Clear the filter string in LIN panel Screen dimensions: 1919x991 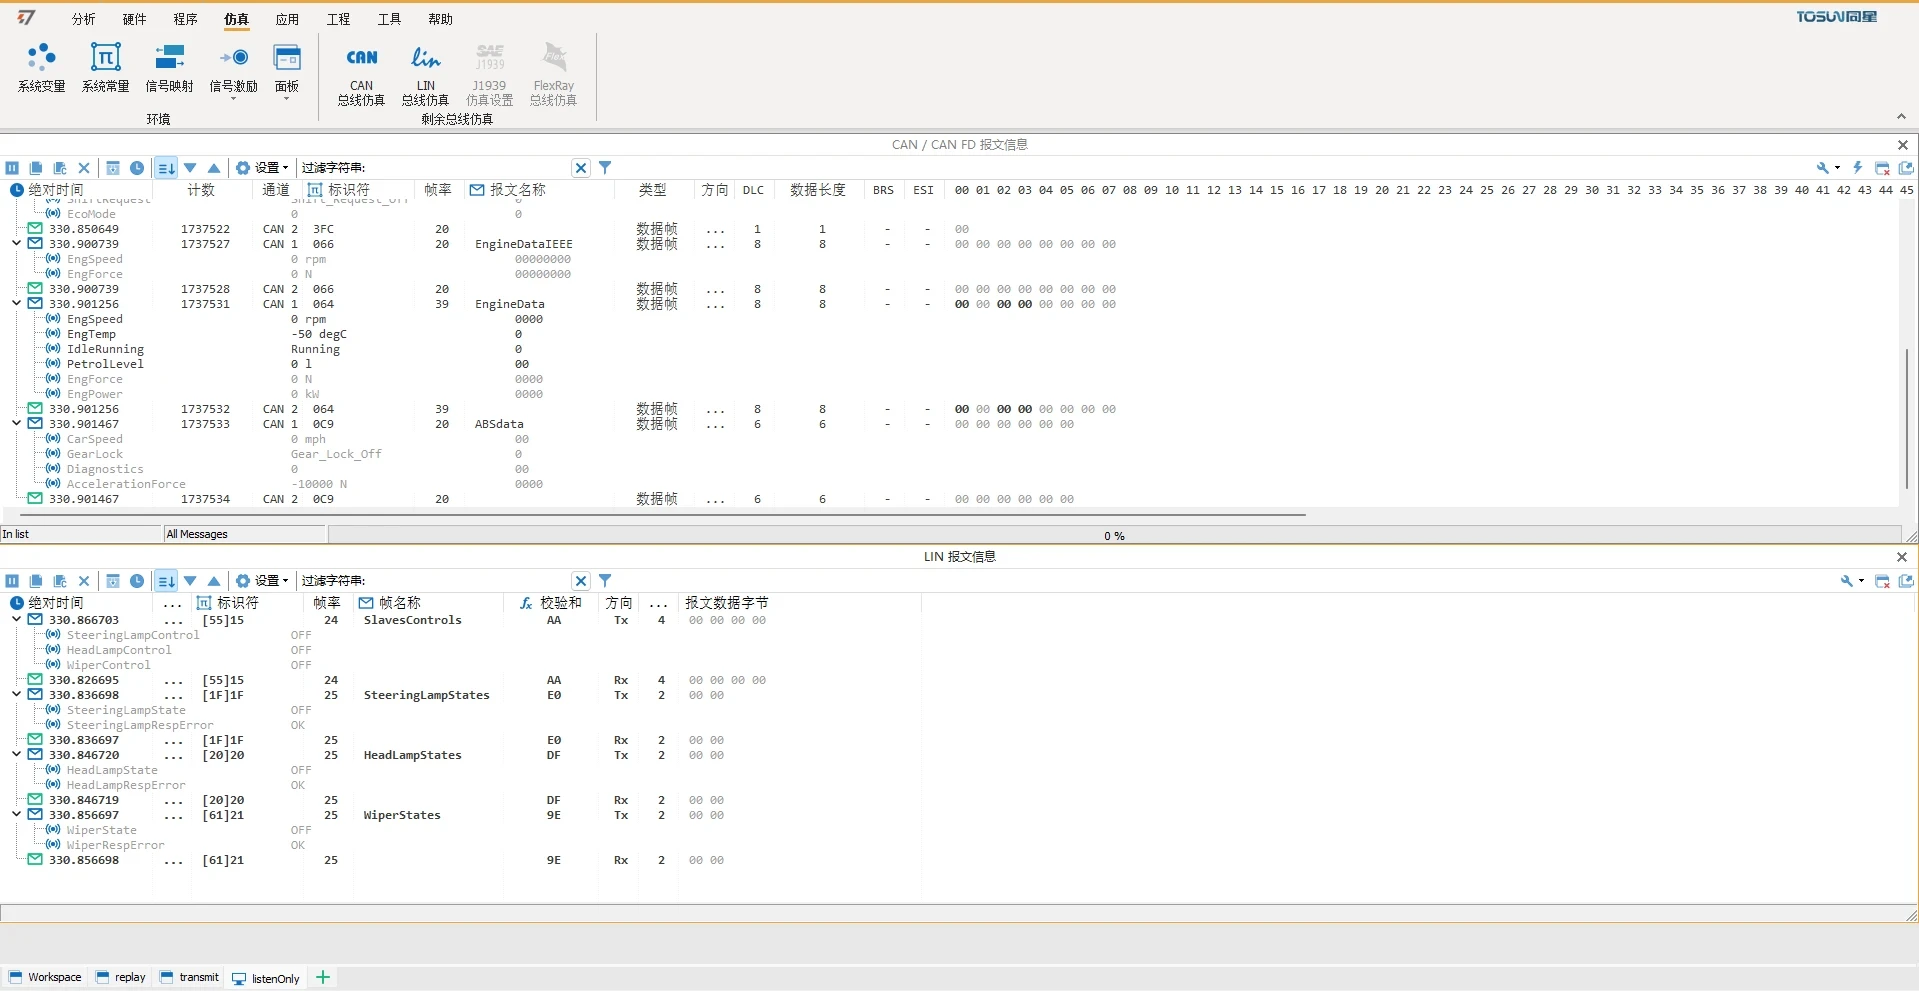581,581
